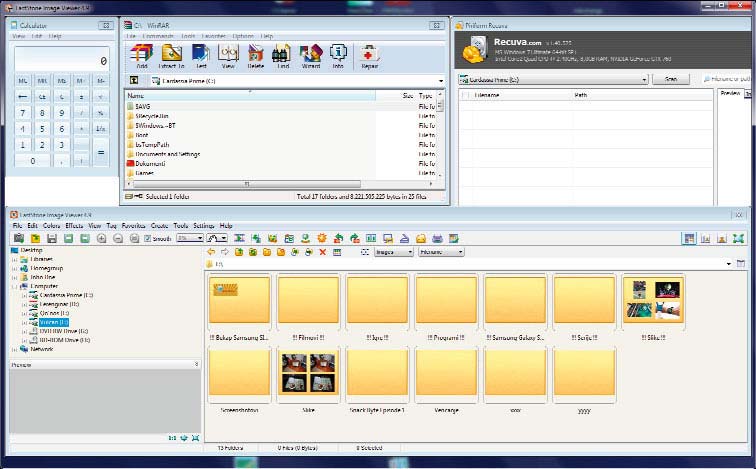
Task: Select the Vulcan drive in folder tree
Action: [x=54, y=322]
